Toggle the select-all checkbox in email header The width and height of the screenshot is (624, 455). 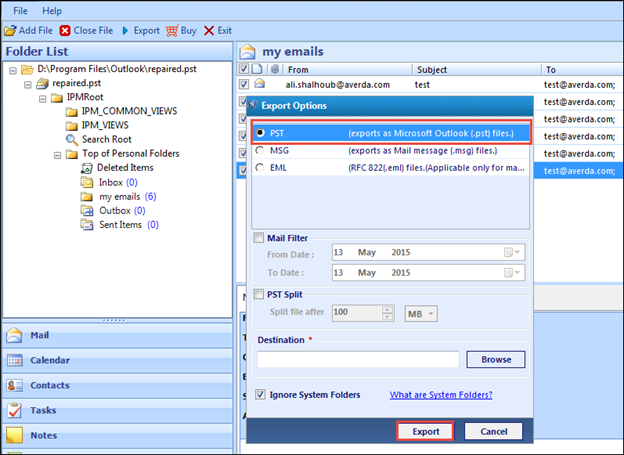click(244, 69)
